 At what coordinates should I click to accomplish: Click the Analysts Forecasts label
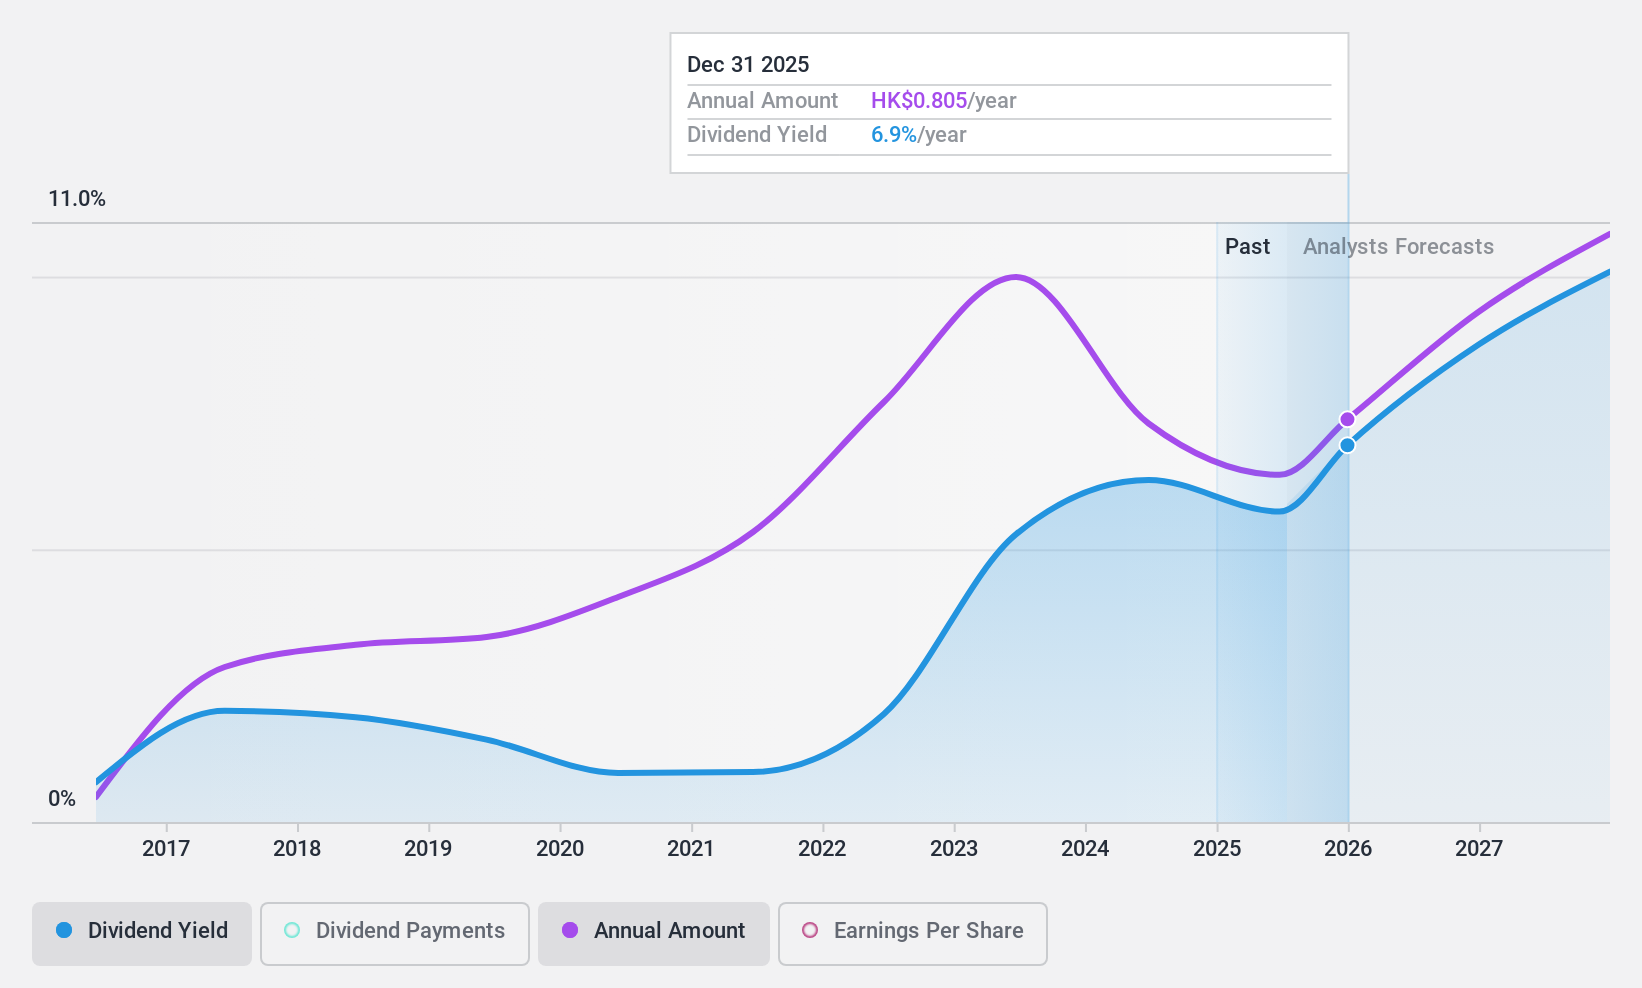tap(1398, 247)
